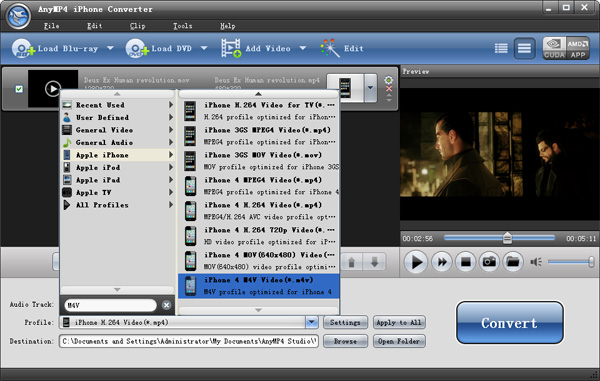This screenshot has height=381, width=600.
Task: Take a snapshot with camera icon
Action: [489, 262]
